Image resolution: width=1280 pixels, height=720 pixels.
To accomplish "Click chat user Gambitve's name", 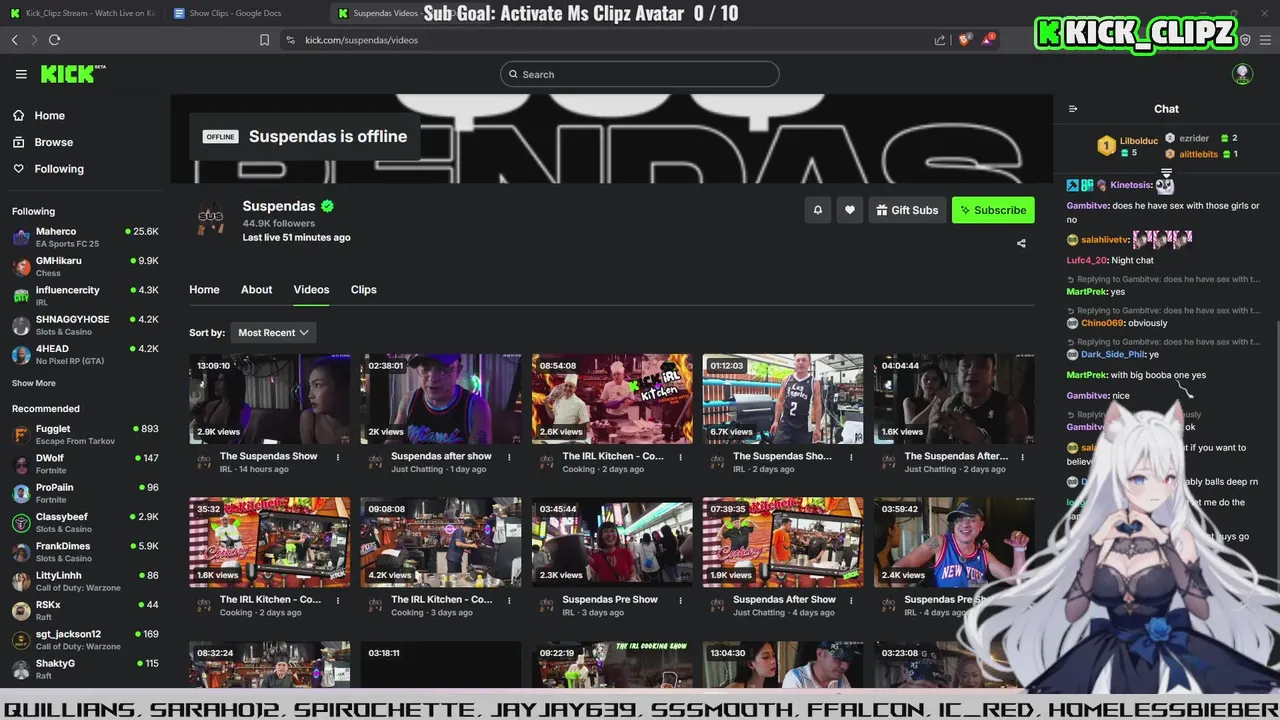I will pos(1087,206).
